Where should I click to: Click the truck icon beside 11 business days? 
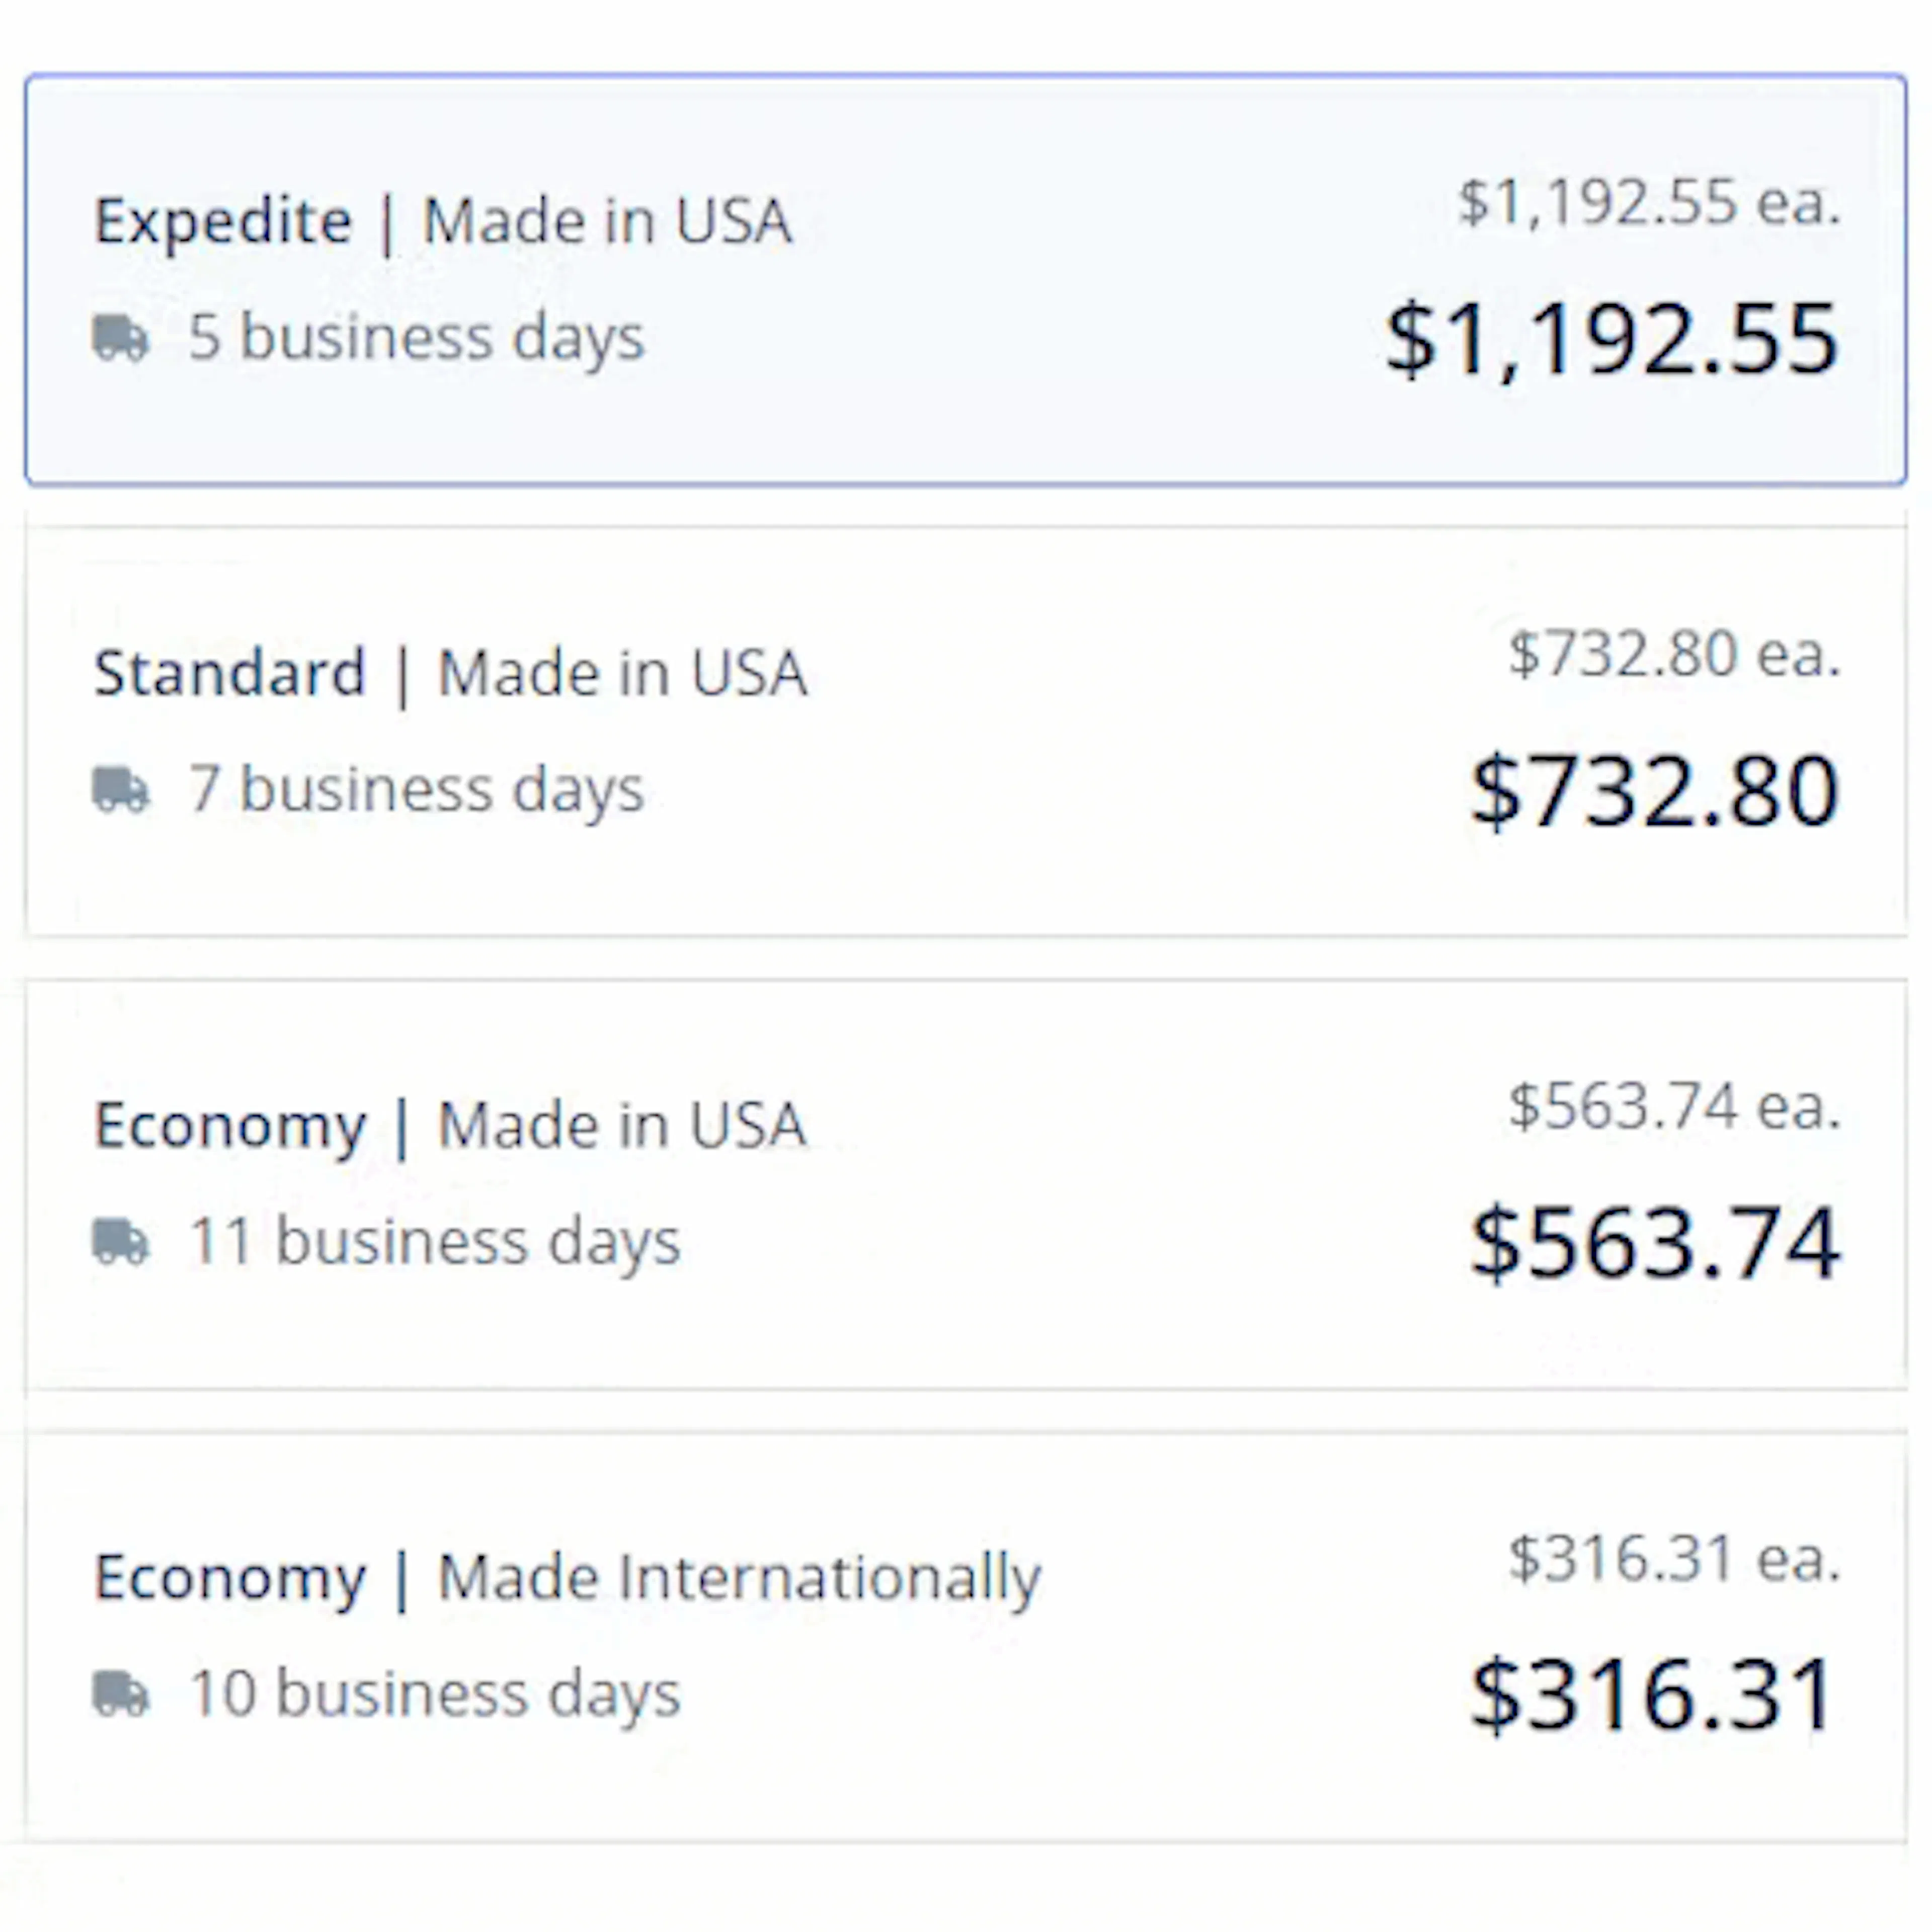coord(121,1241)
